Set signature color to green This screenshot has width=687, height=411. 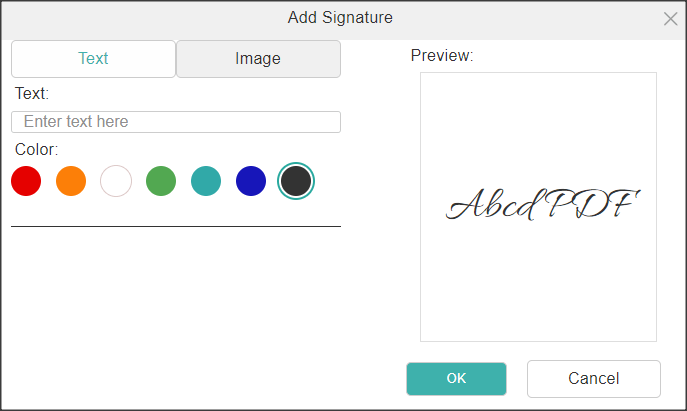[161, 181]
